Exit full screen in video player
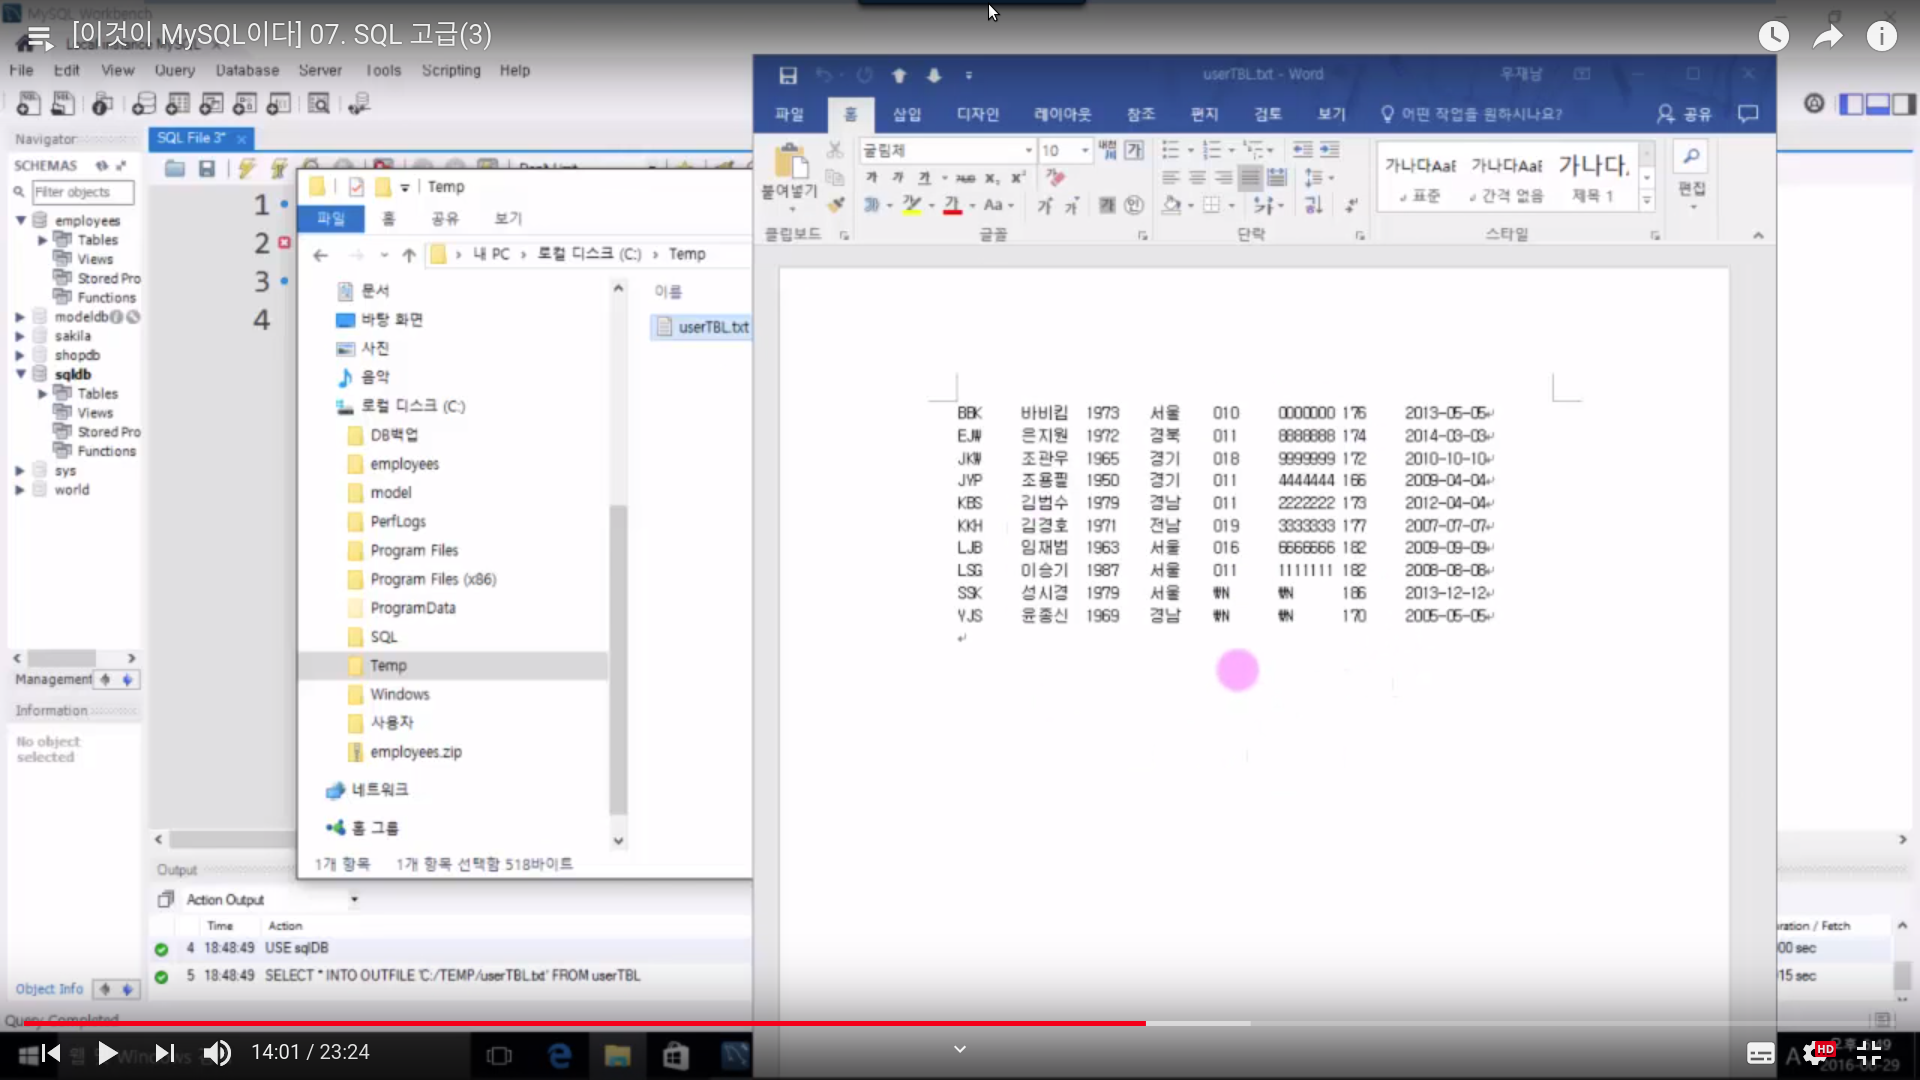This screenshot has height=1080, width=1920. click(1869, 1053)
